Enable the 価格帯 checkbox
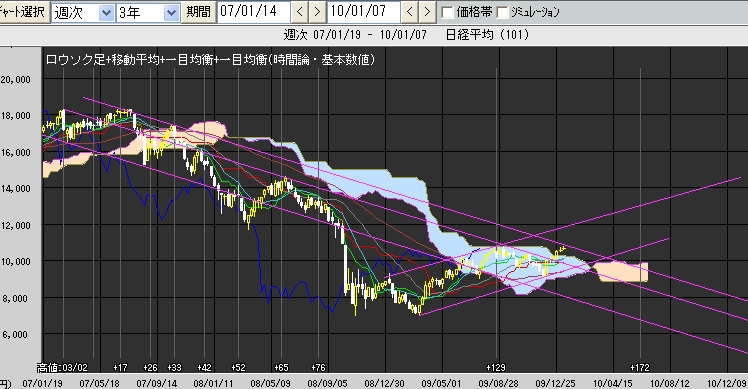This screenshot has width=748, height=389. tap(447, 12)
